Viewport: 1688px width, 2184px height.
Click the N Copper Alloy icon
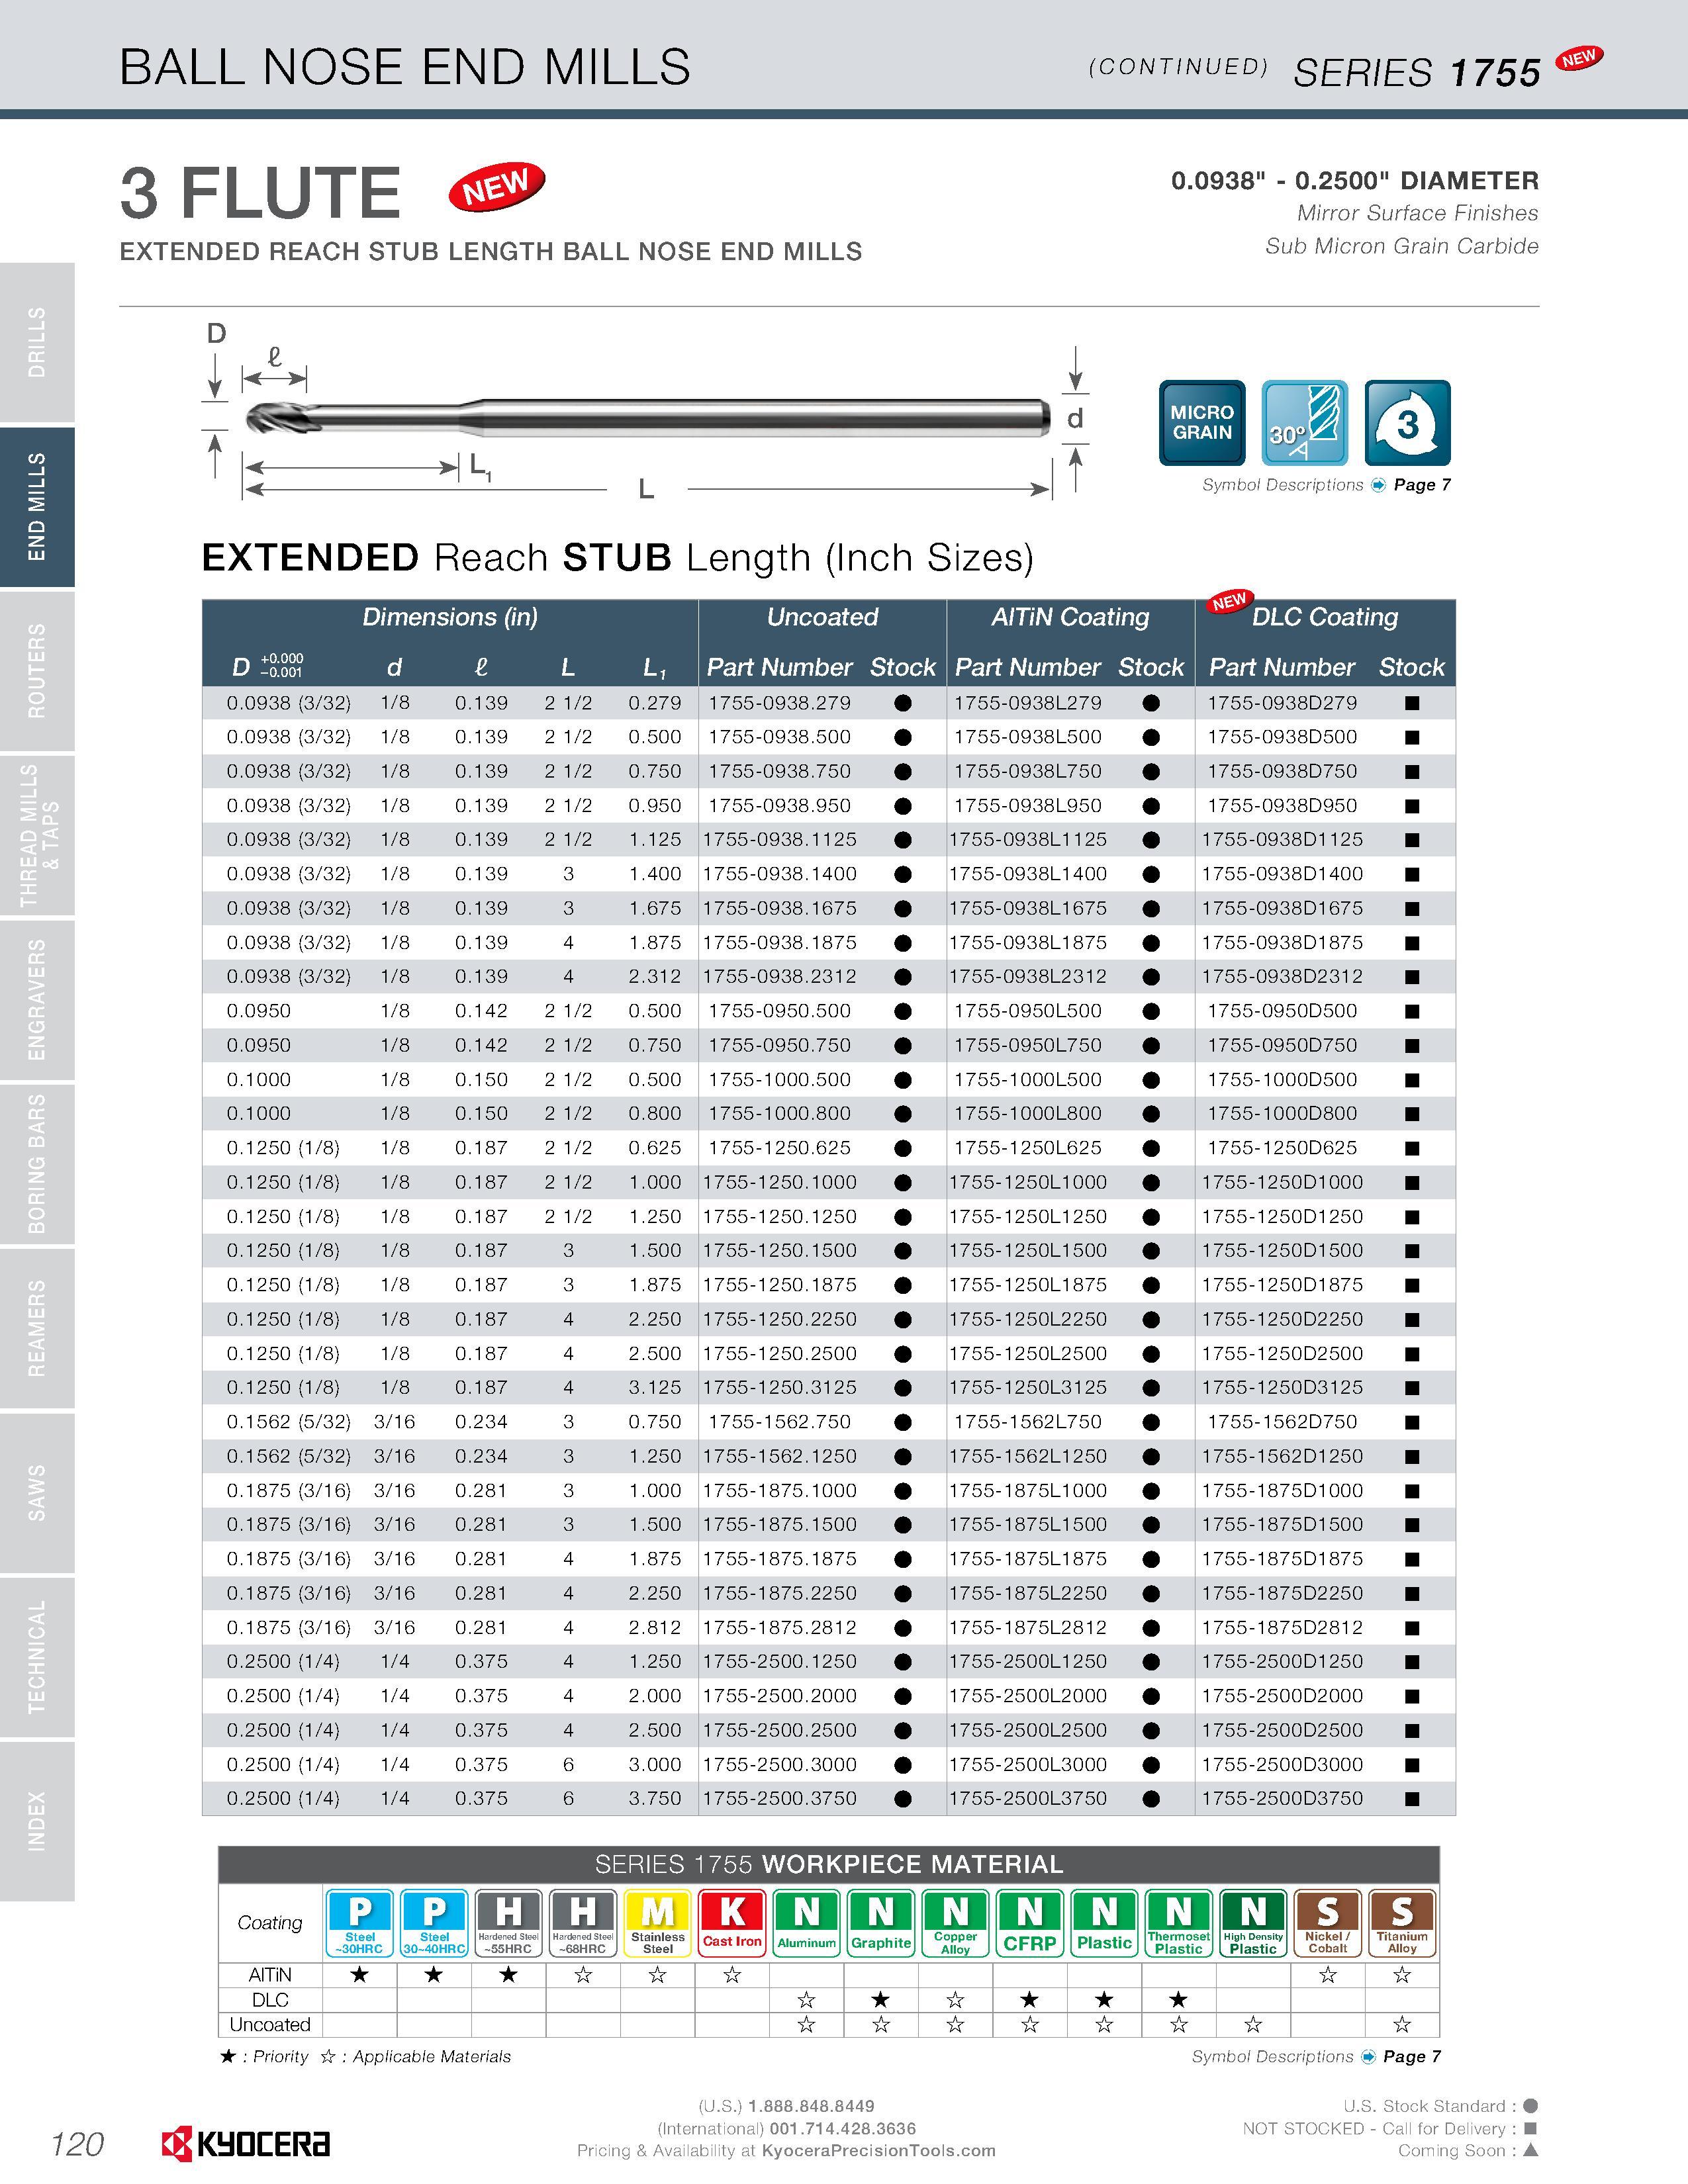955,1923
